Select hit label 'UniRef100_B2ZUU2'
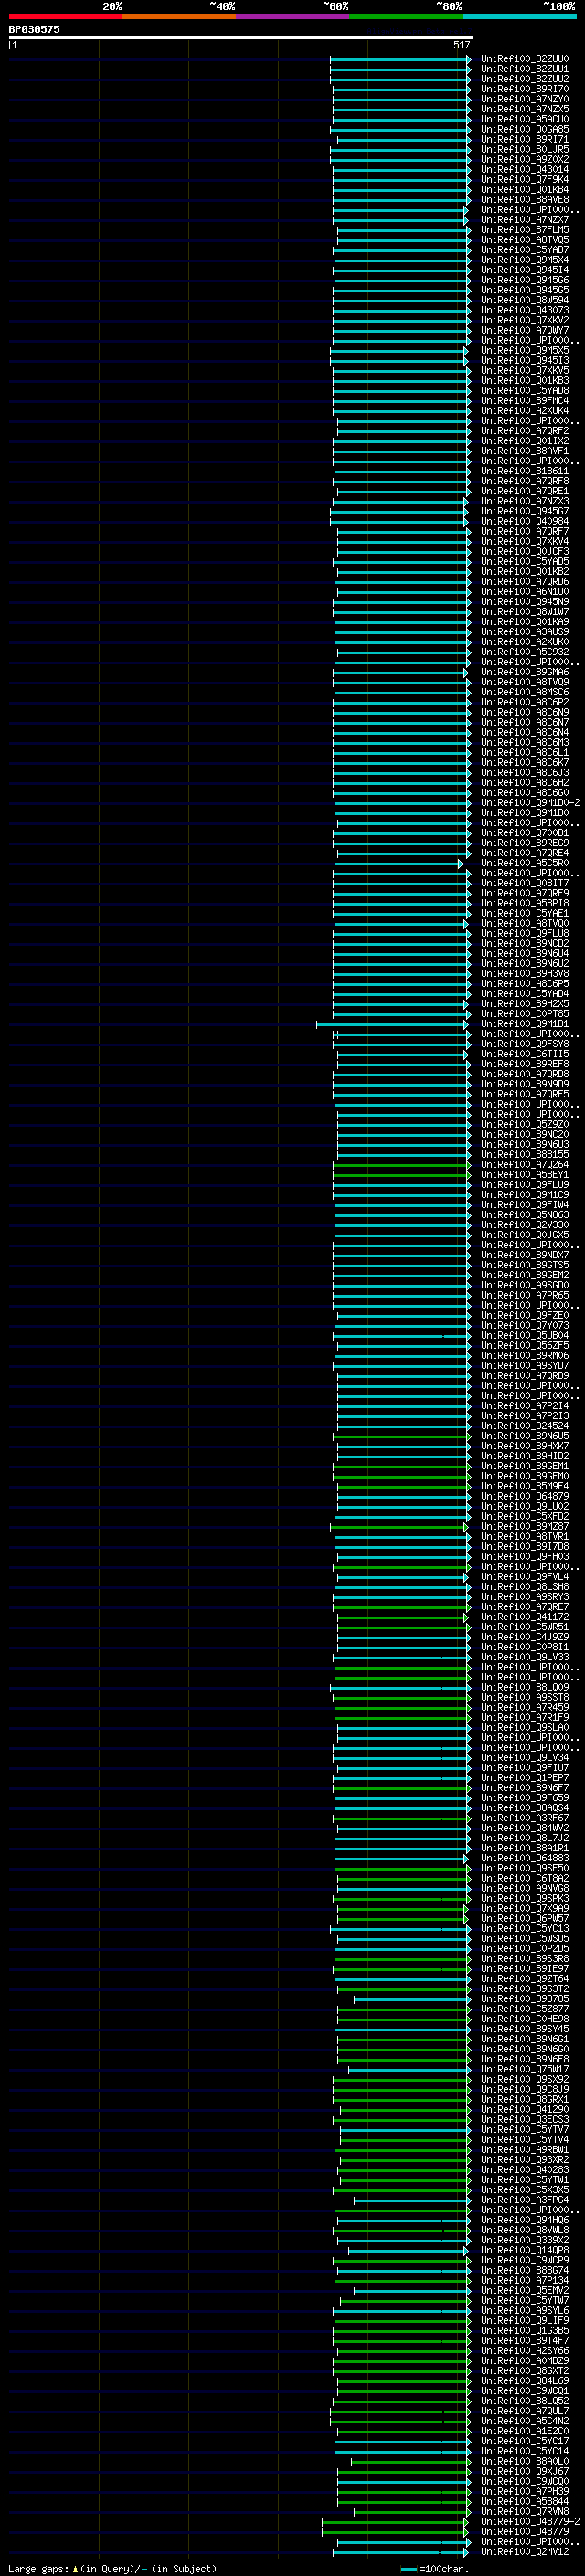 pyautogui.click(x=524, y=79)
